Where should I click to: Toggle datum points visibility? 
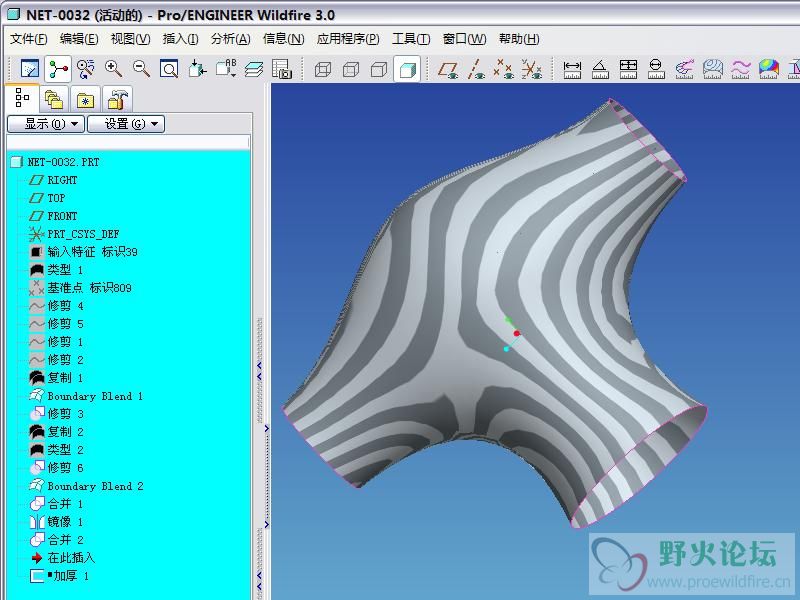tap(504, 69)
